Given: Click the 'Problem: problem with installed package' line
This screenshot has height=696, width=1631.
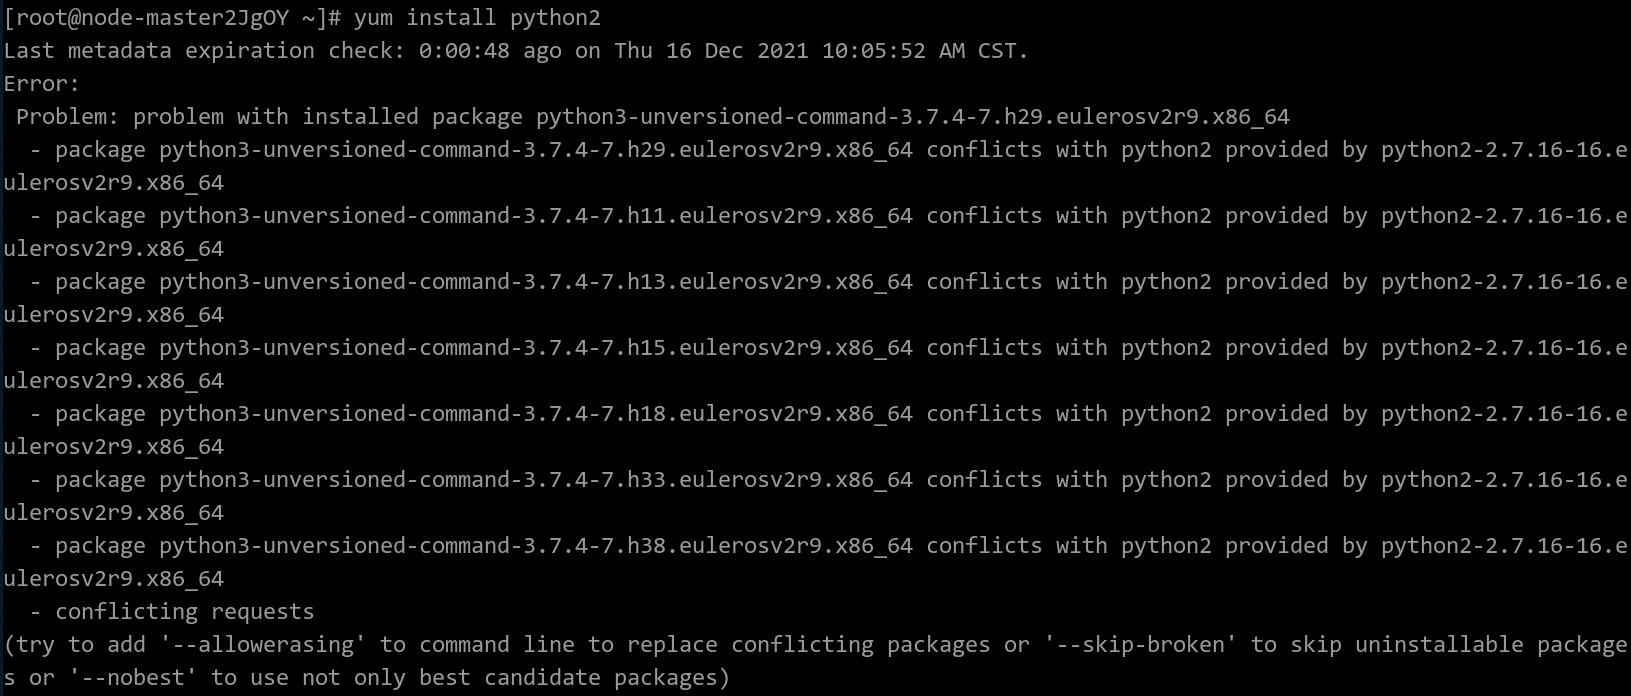Looking at the screenshot, I should (x=653, y=117).
